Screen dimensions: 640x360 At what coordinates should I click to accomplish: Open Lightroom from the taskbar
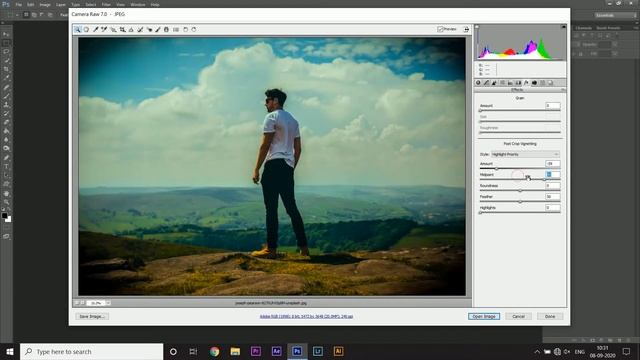pyautogui.click(x=318, y=351)
